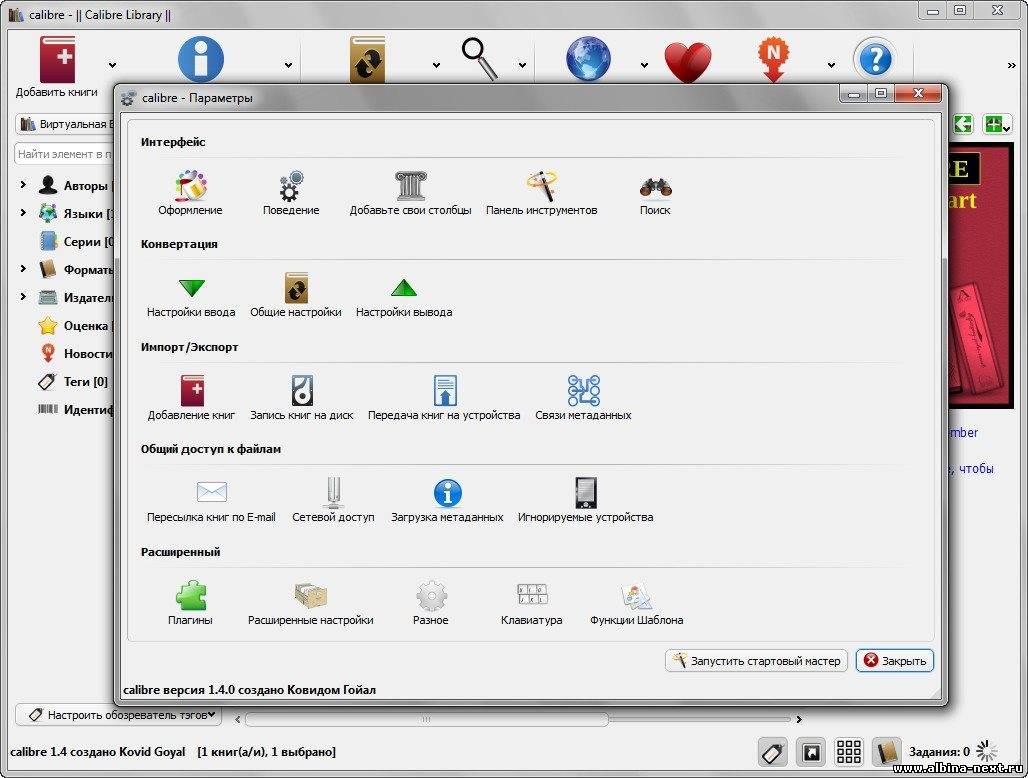
Task: Open the dropdown arrow beside the globe icon
Action: (644, 65)
